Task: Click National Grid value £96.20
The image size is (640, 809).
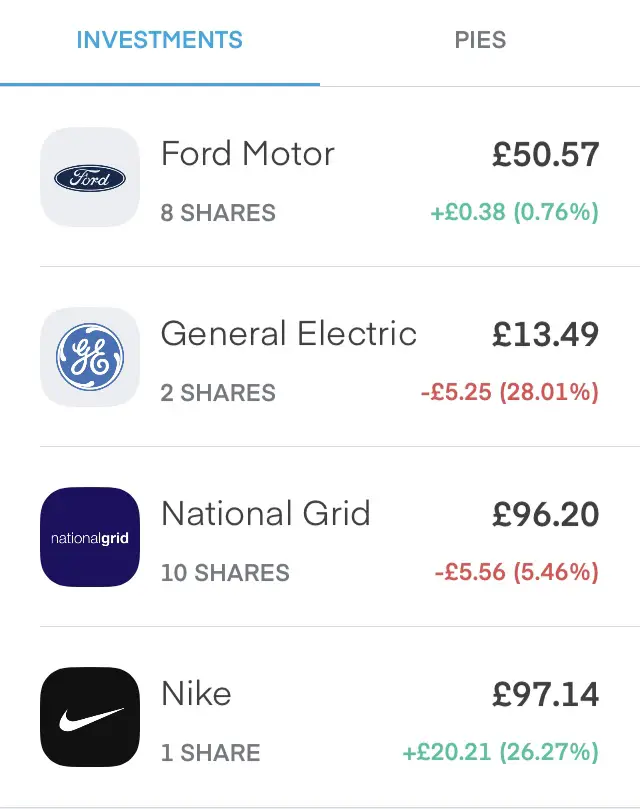Action: click(x=546, y=514)
